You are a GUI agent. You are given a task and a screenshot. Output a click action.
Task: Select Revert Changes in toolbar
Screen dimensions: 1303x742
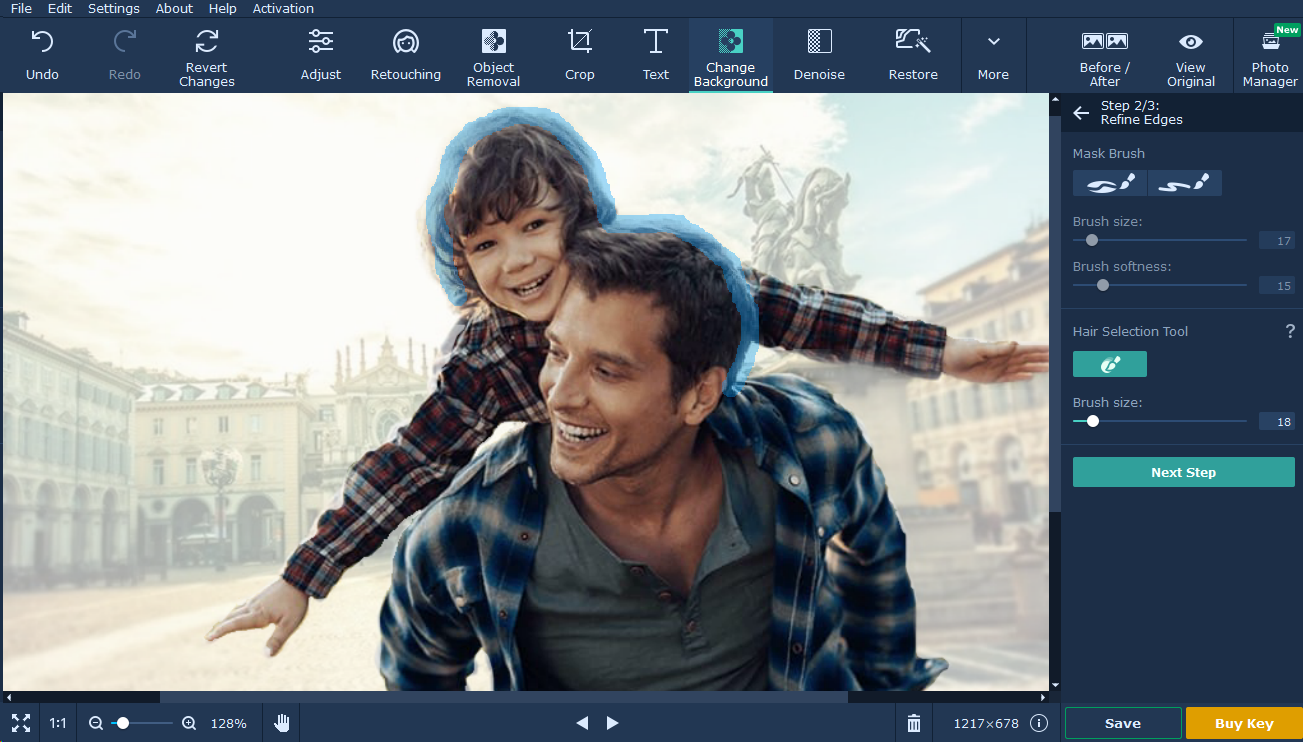(x=207, y=57)
